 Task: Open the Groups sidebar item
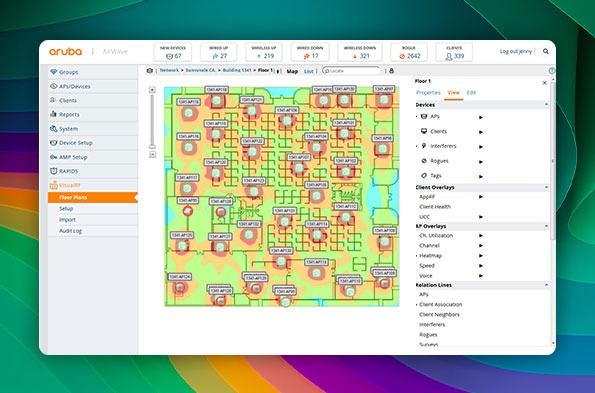tap(93, 72)
